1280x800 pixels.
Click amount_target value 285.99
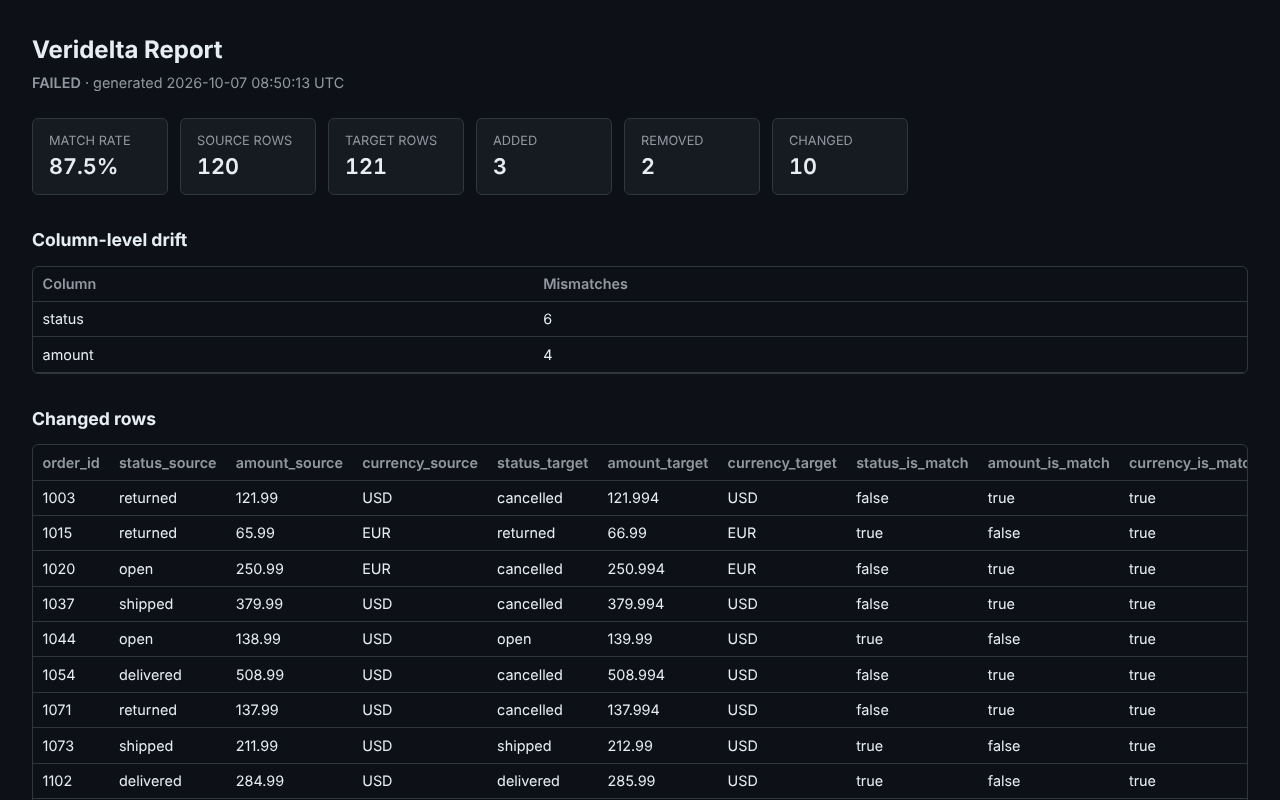(x=631, y=781)
